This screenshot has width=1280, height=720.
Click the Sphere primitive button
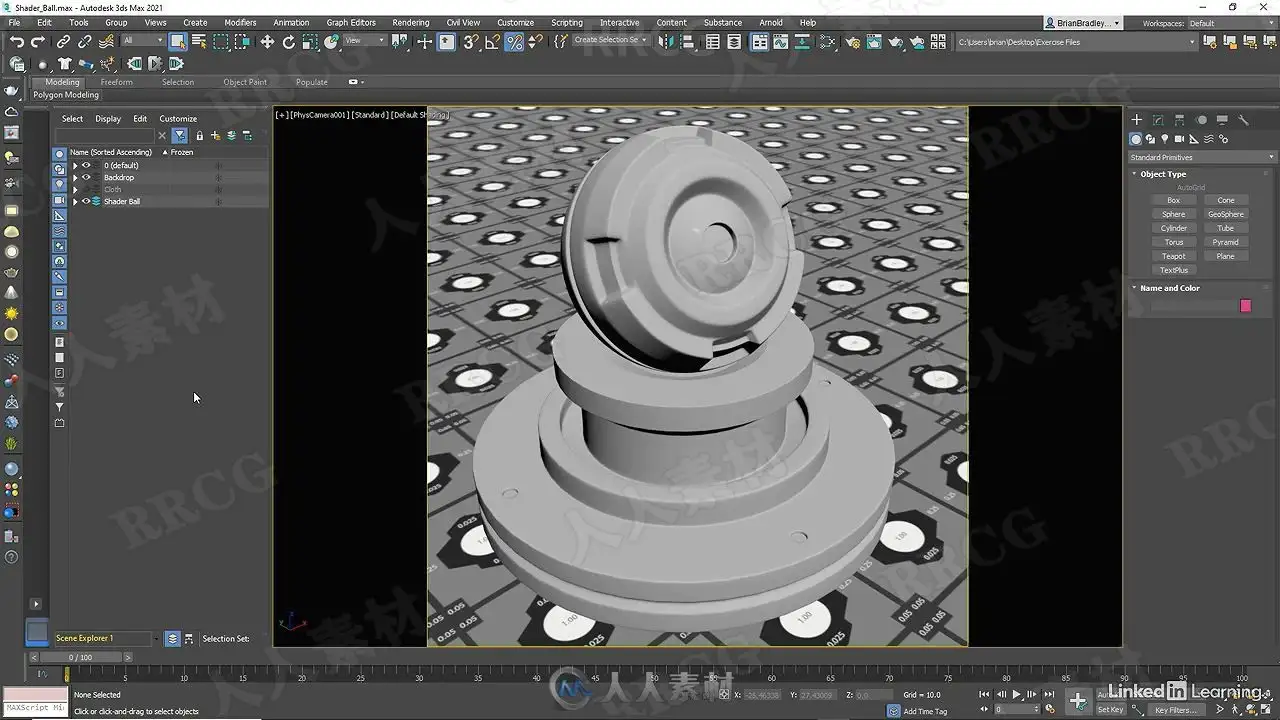(x=1174, y=214)
